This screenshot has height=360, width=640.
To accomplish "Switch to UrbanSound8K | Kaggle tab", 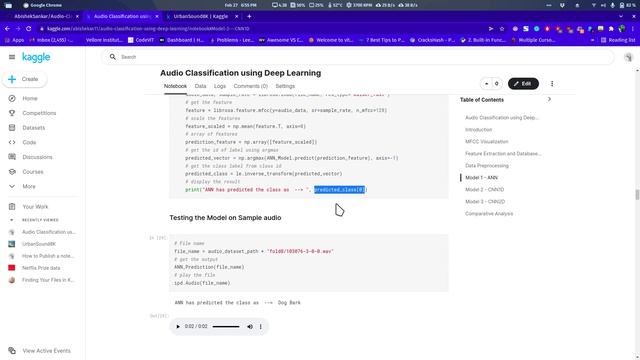I will coord(201,16).
